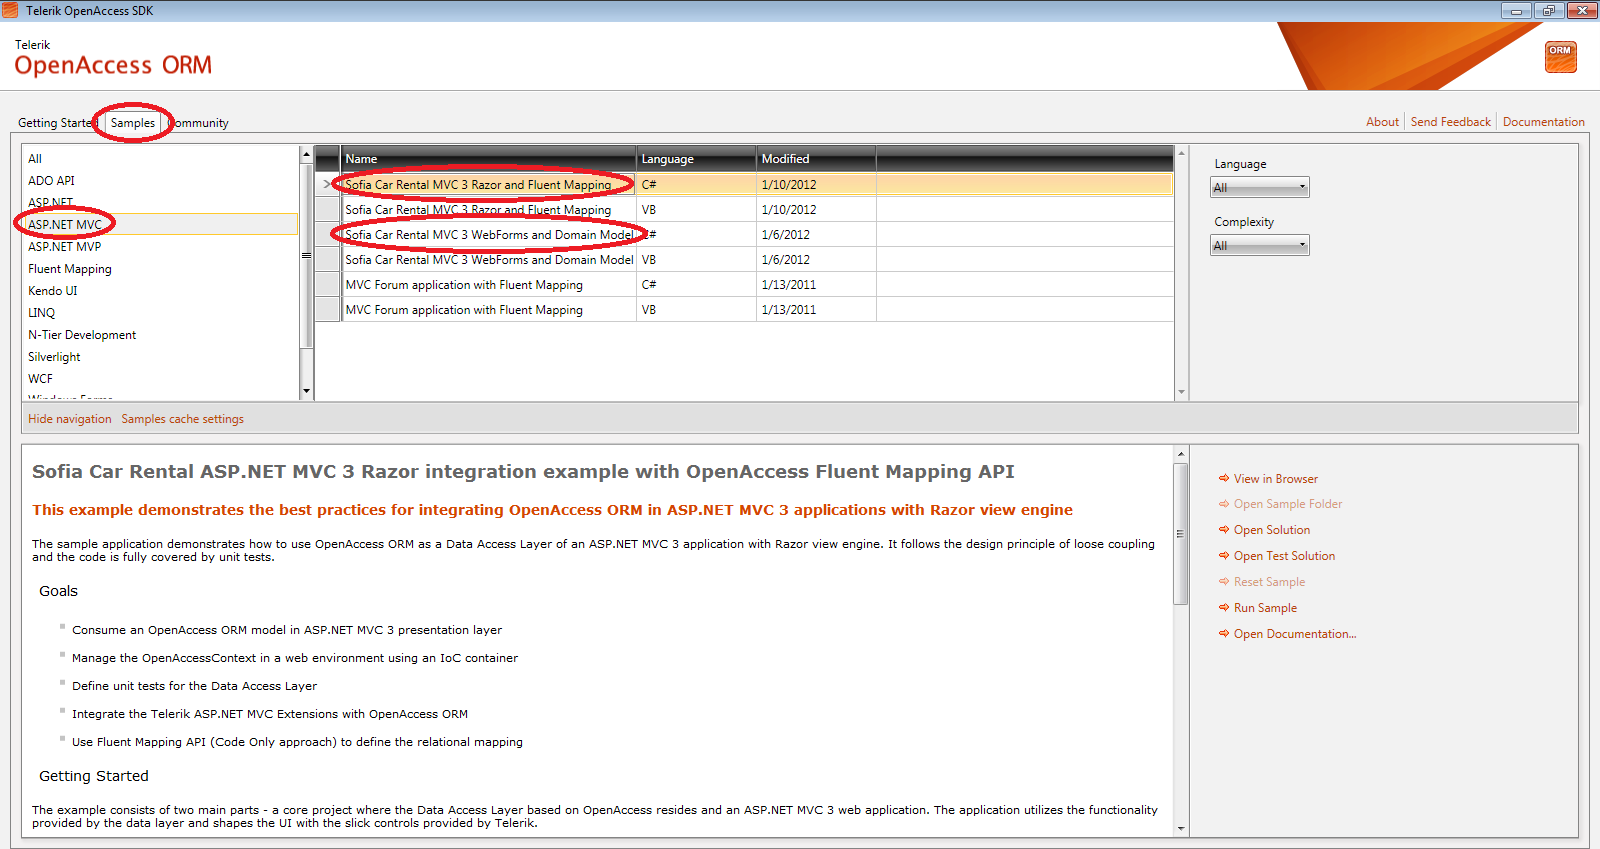Open the Community tab
Viewport: 1600px width, 849px height.
tap(199, 123)
